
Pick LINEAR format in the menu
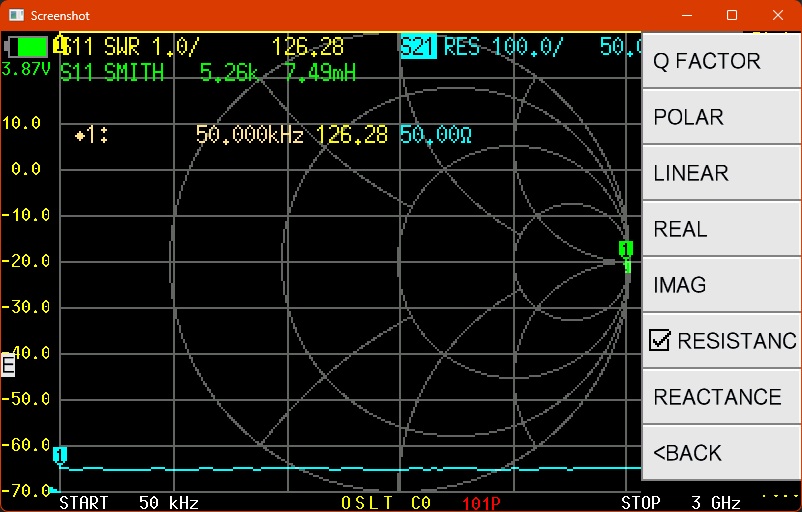tap(721, 173)
